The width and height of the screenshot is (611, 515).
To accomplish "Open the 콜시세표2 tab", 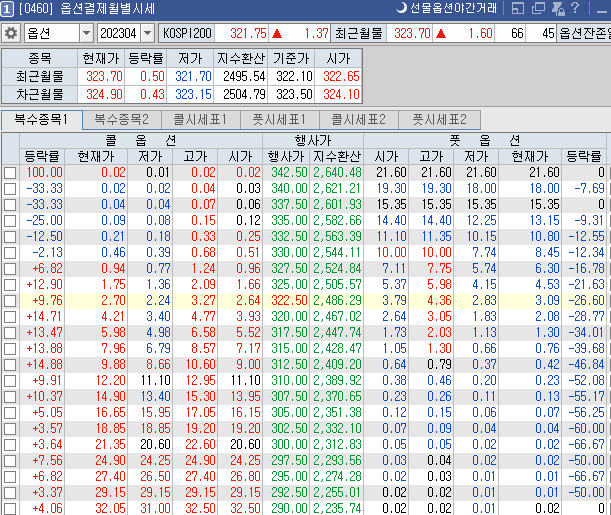I will click(358, 120).
